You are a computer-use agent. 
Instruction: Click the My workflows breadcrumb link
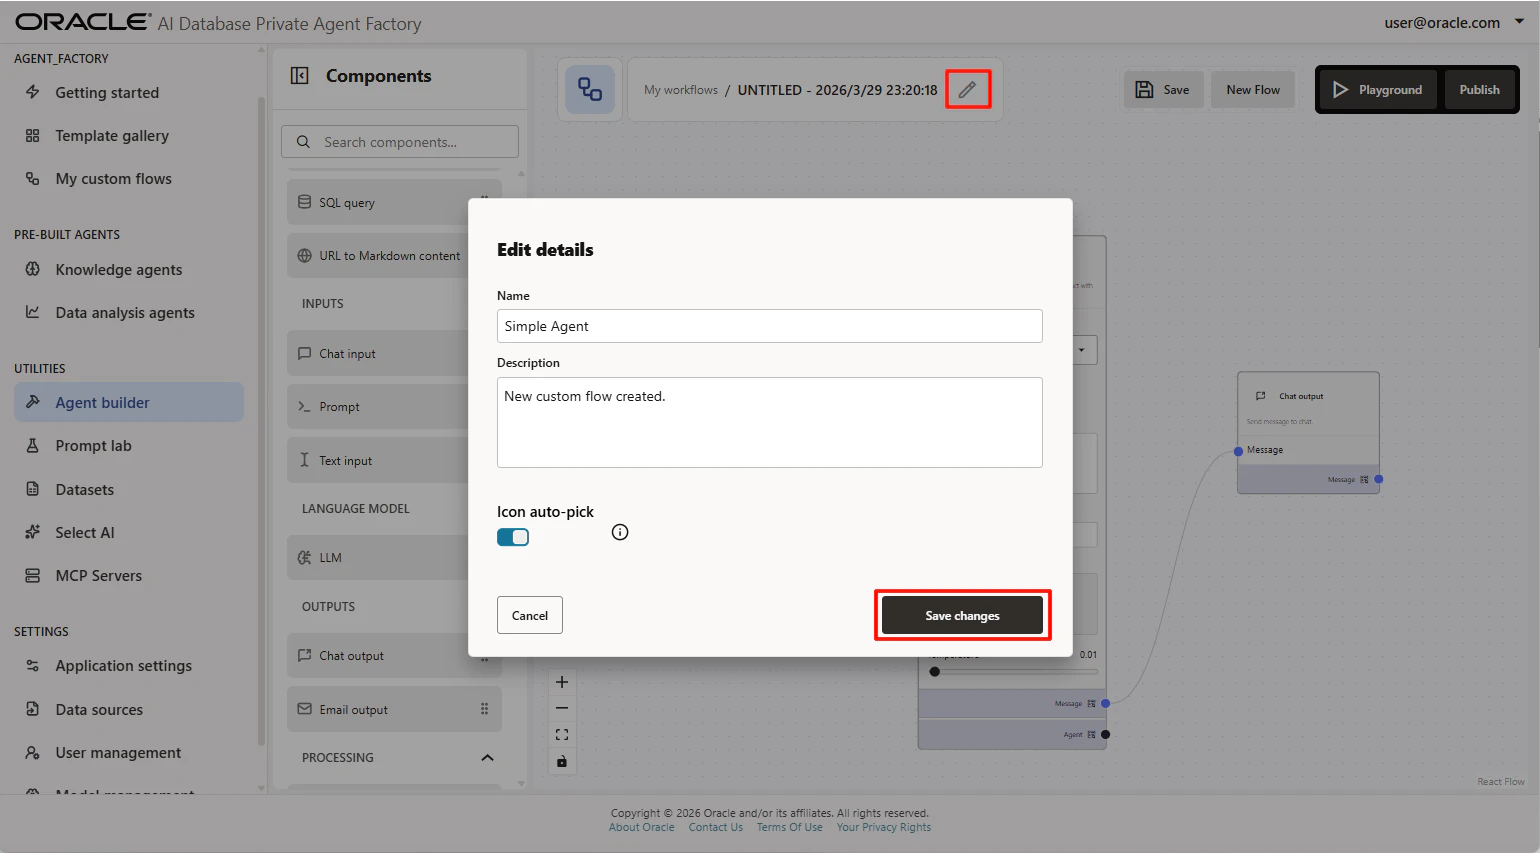pos(681,90)
